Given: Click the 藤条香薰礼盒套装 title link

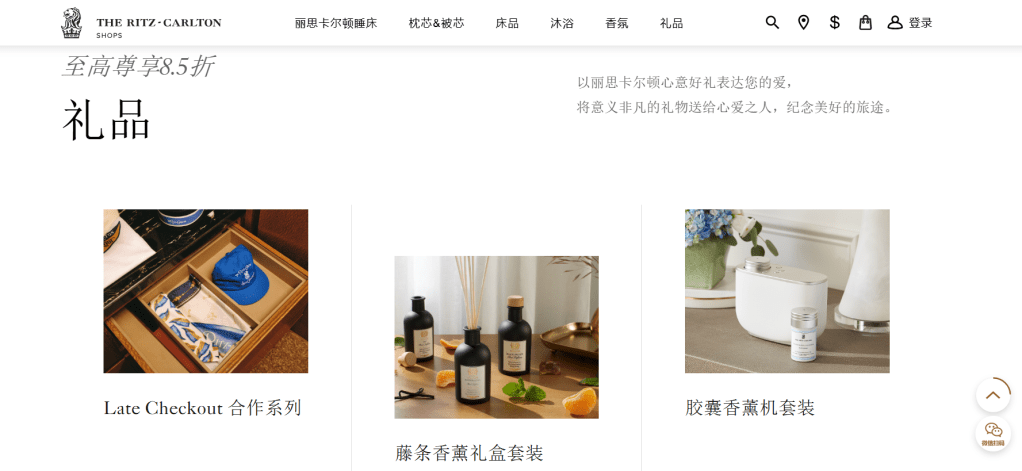Looking at the screenshot, I should 469,453.
